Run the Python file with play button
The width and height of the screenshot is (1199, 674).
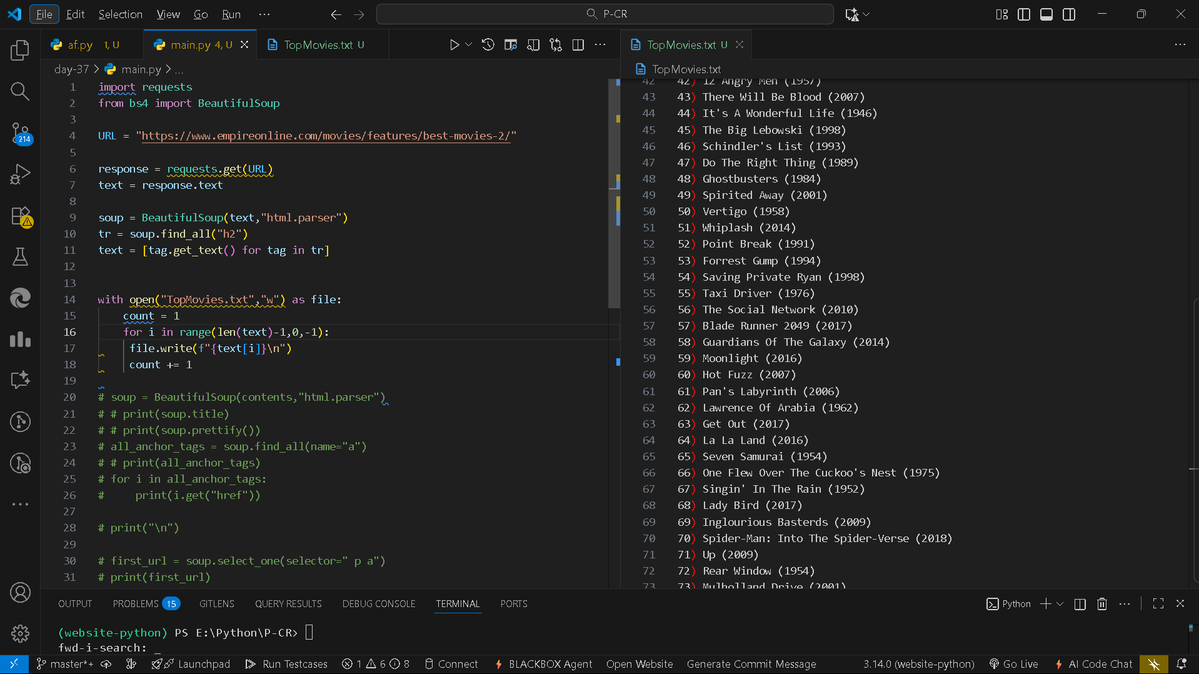(454, 45)
